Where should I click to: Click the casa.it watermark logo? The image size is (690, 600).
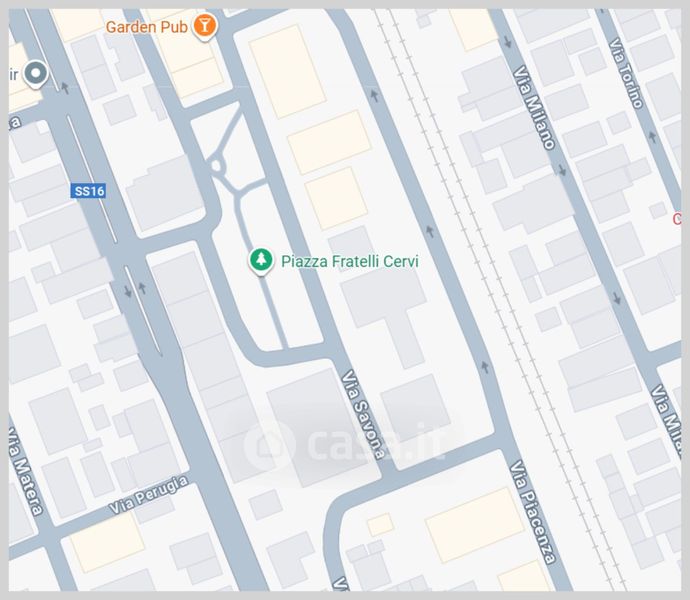343,444
